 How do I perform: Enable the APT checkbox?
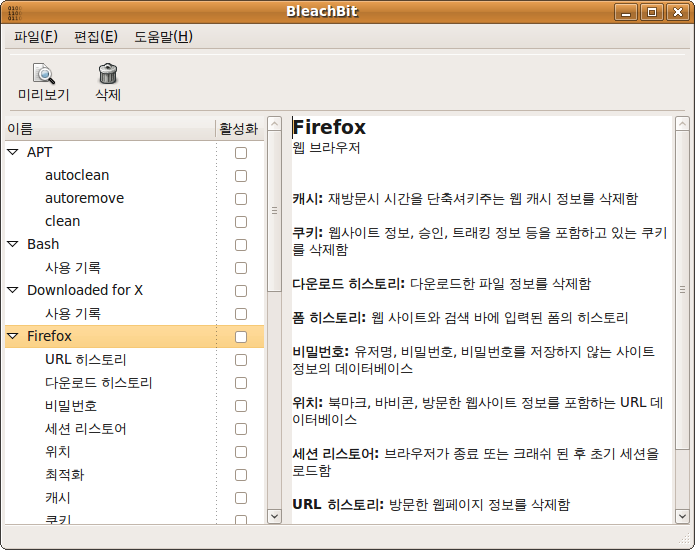point(241,153)
